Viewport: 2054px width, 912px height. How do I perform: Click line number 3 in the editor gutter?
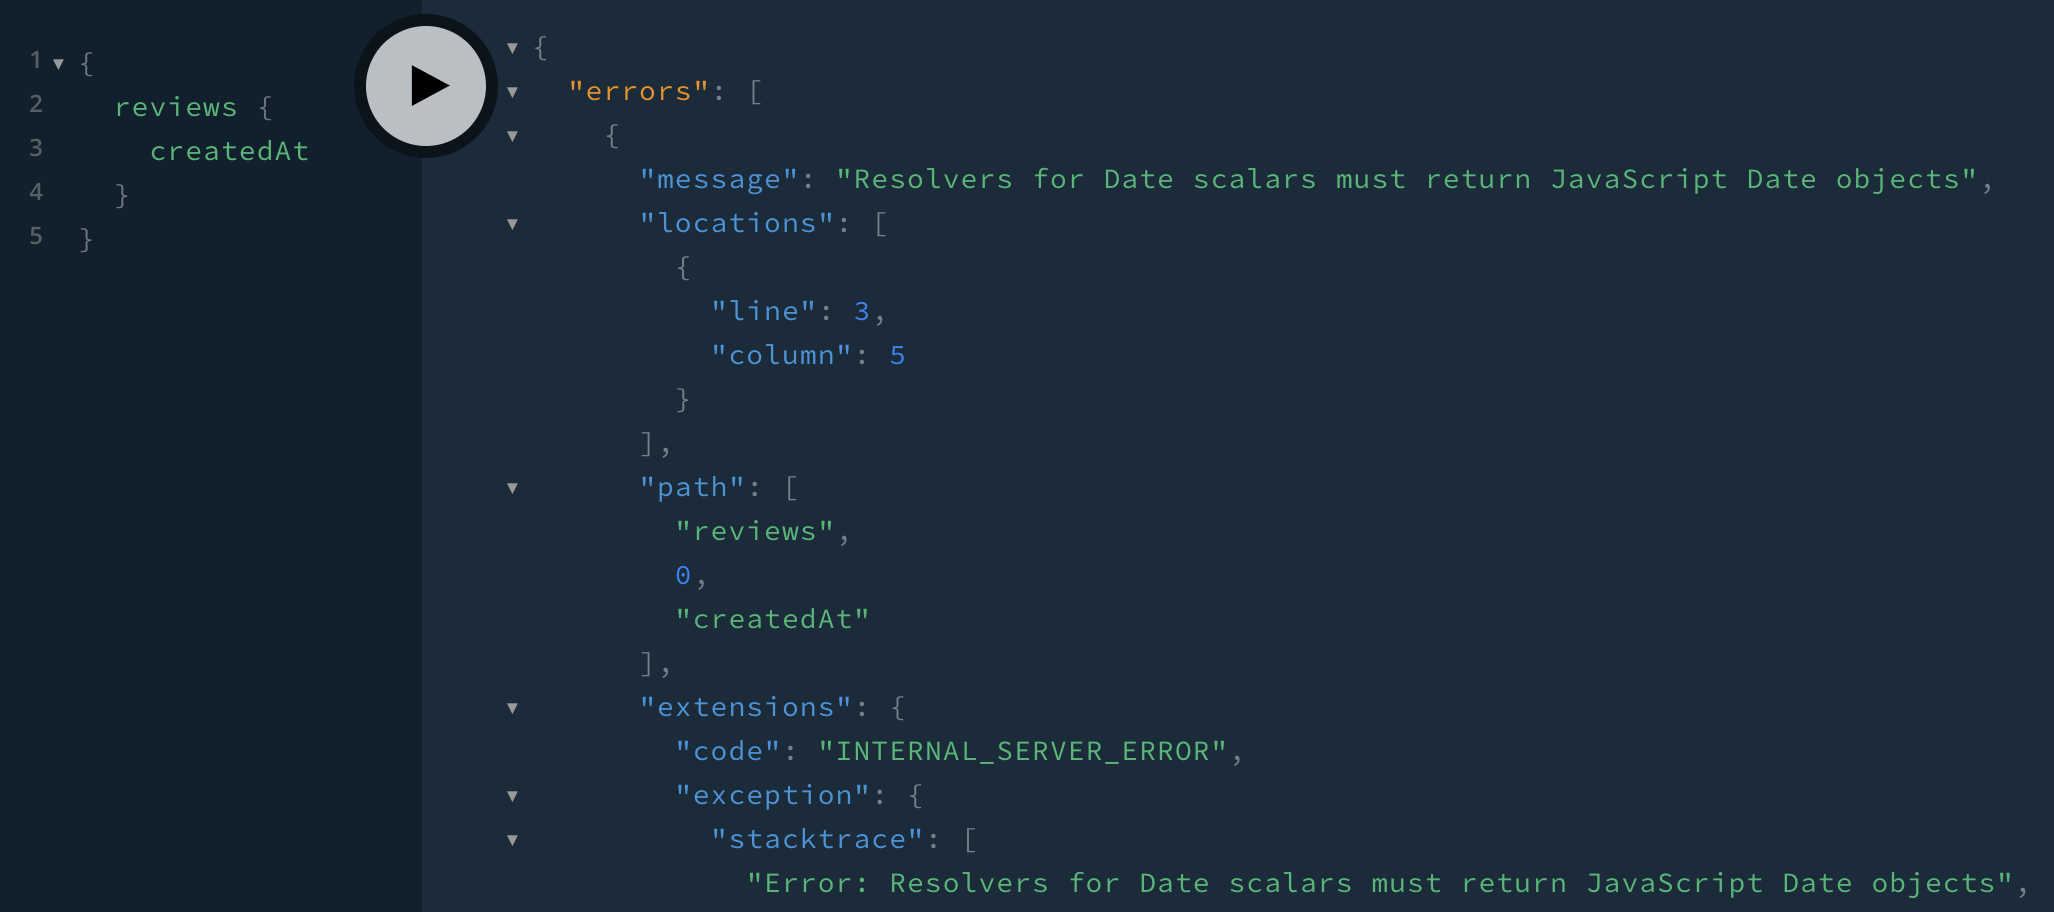click(36, 148)
